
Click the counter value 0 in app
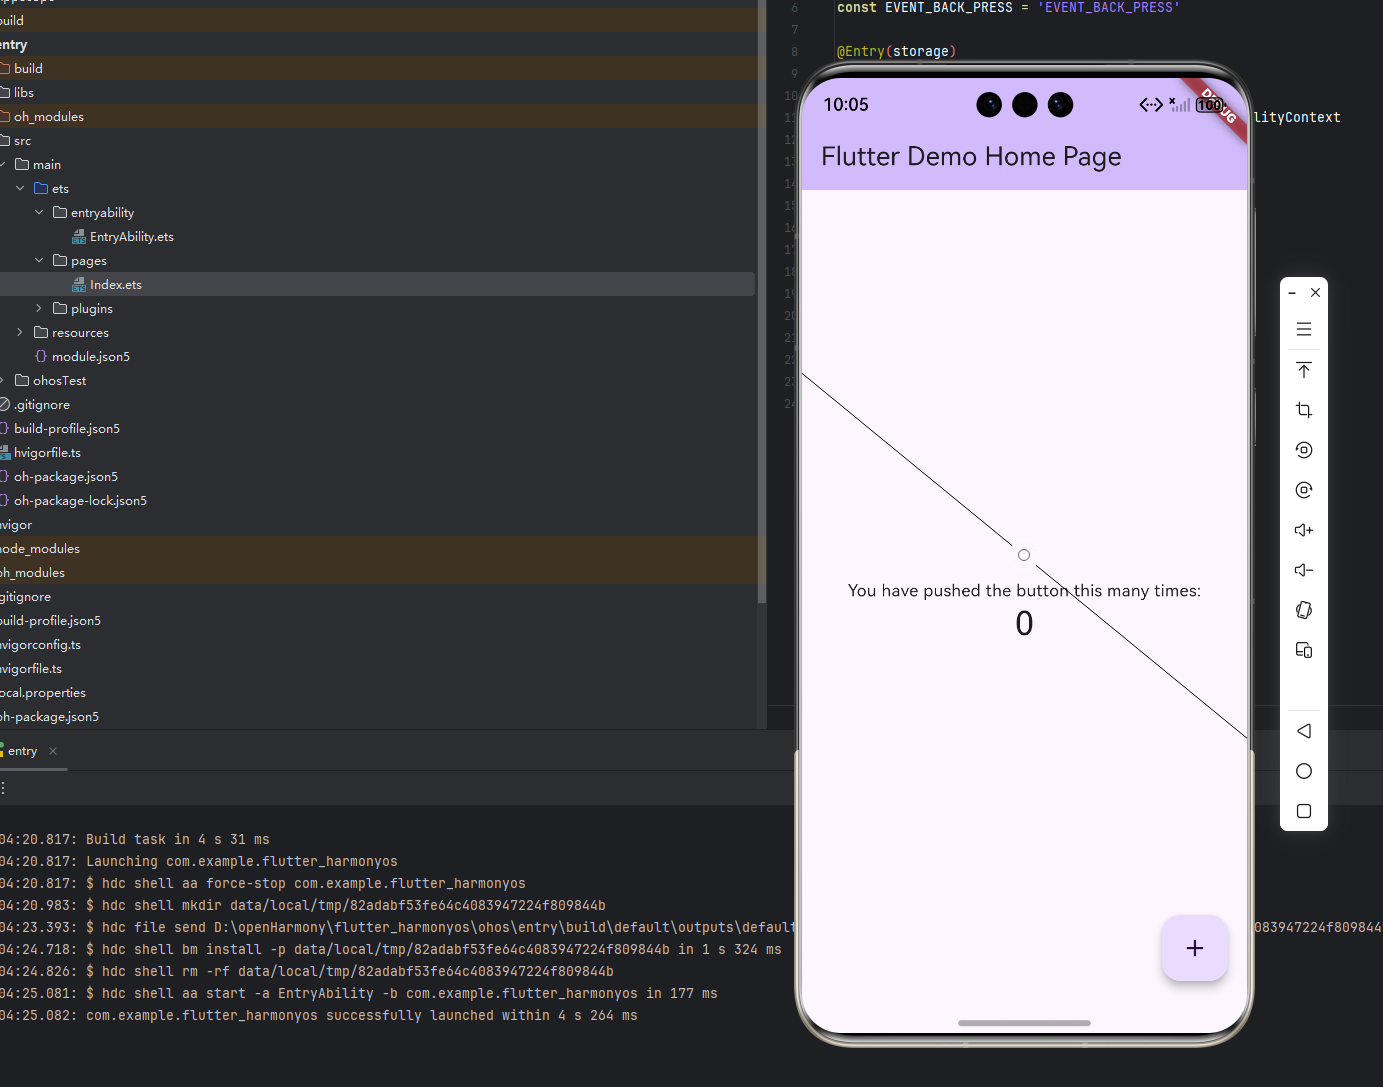(x=1024, y=624)
